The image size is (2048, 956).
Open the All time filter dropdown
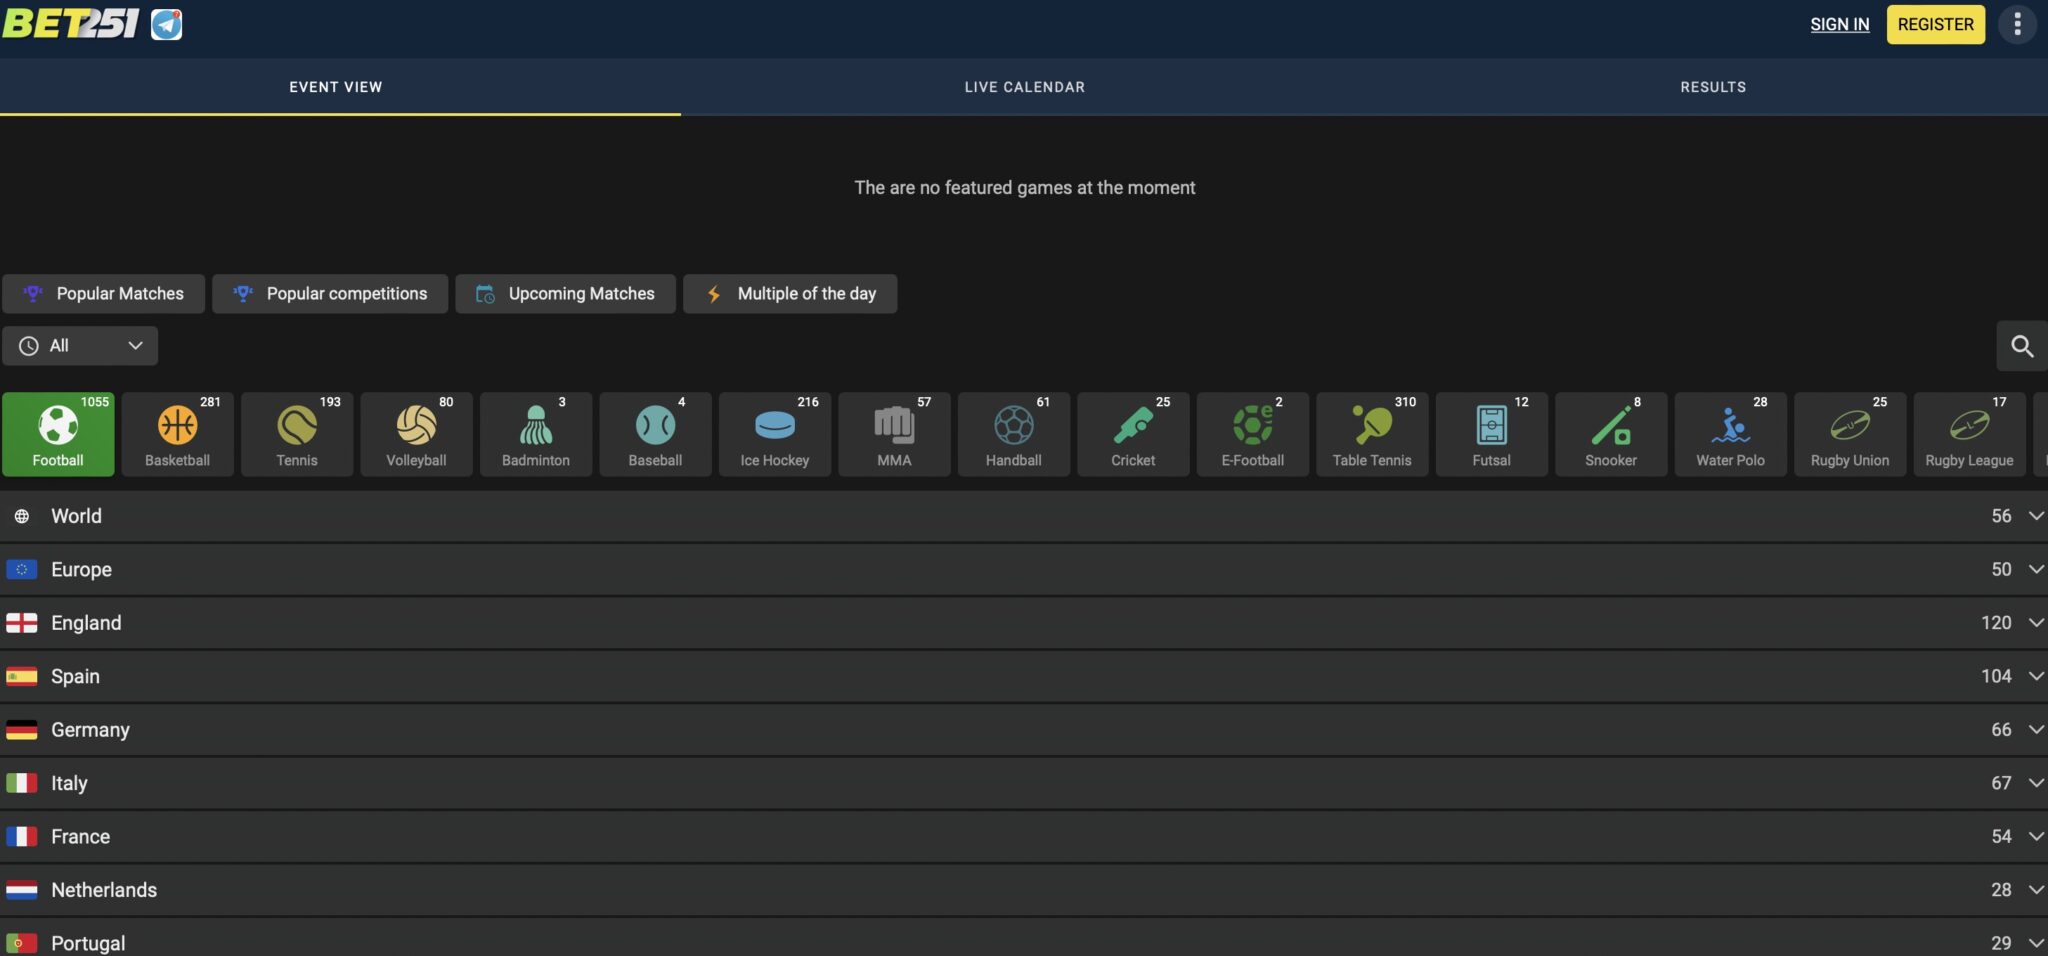coord(80,346)
